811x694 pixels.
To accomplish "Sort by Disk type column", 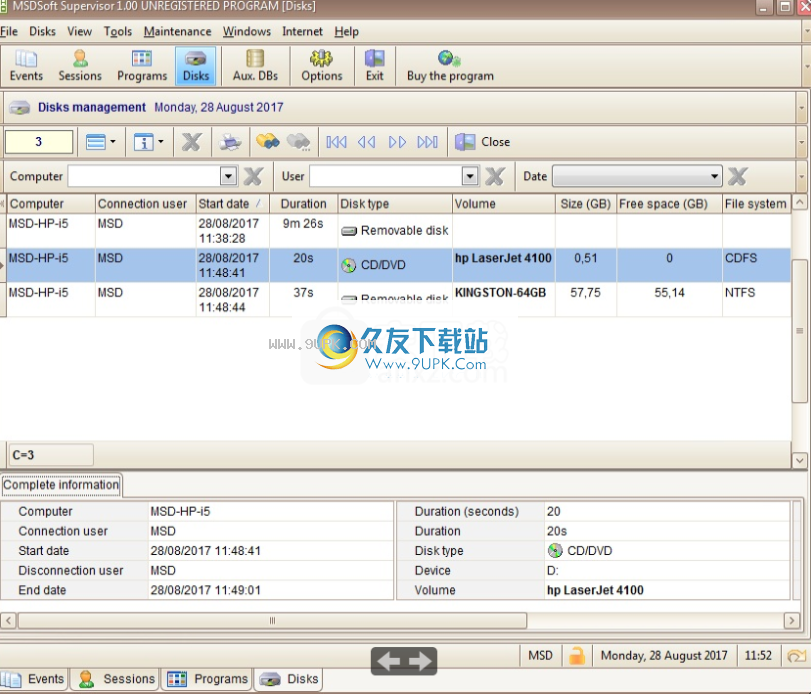I will point(395,204).
